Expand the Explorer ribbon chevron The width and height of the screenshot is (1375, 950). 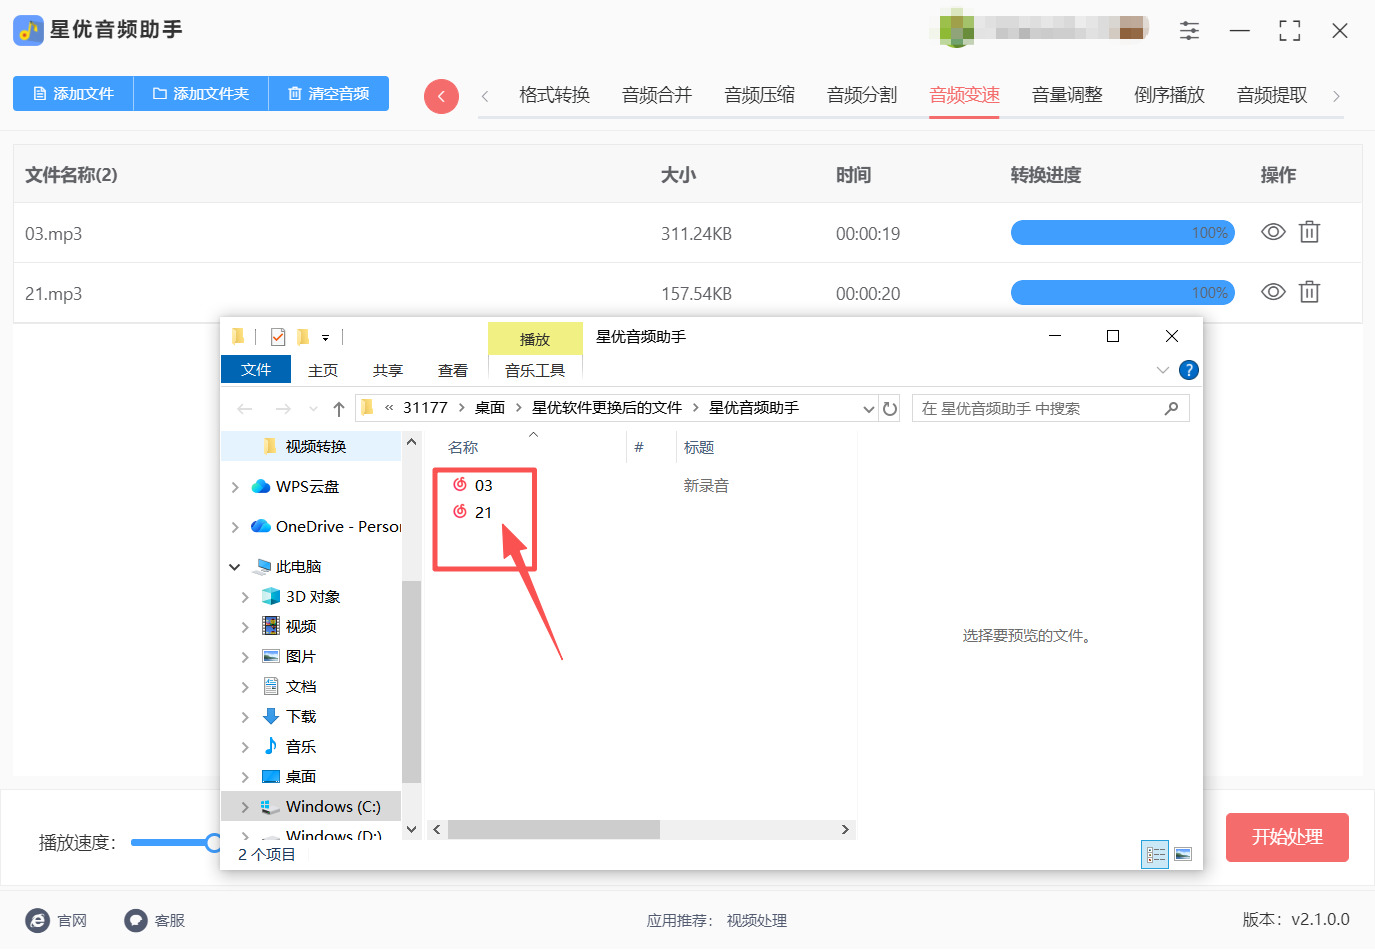(x=1162, y=370)
